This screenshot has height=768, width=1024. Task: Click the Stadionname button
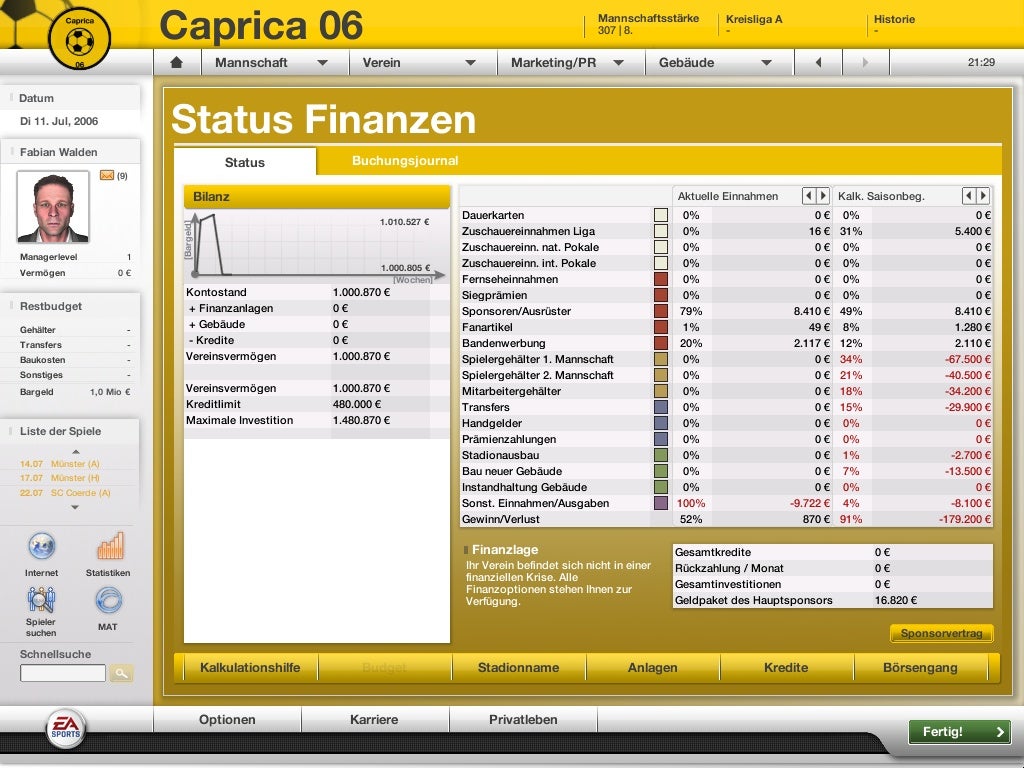click(x=519, y=667)
